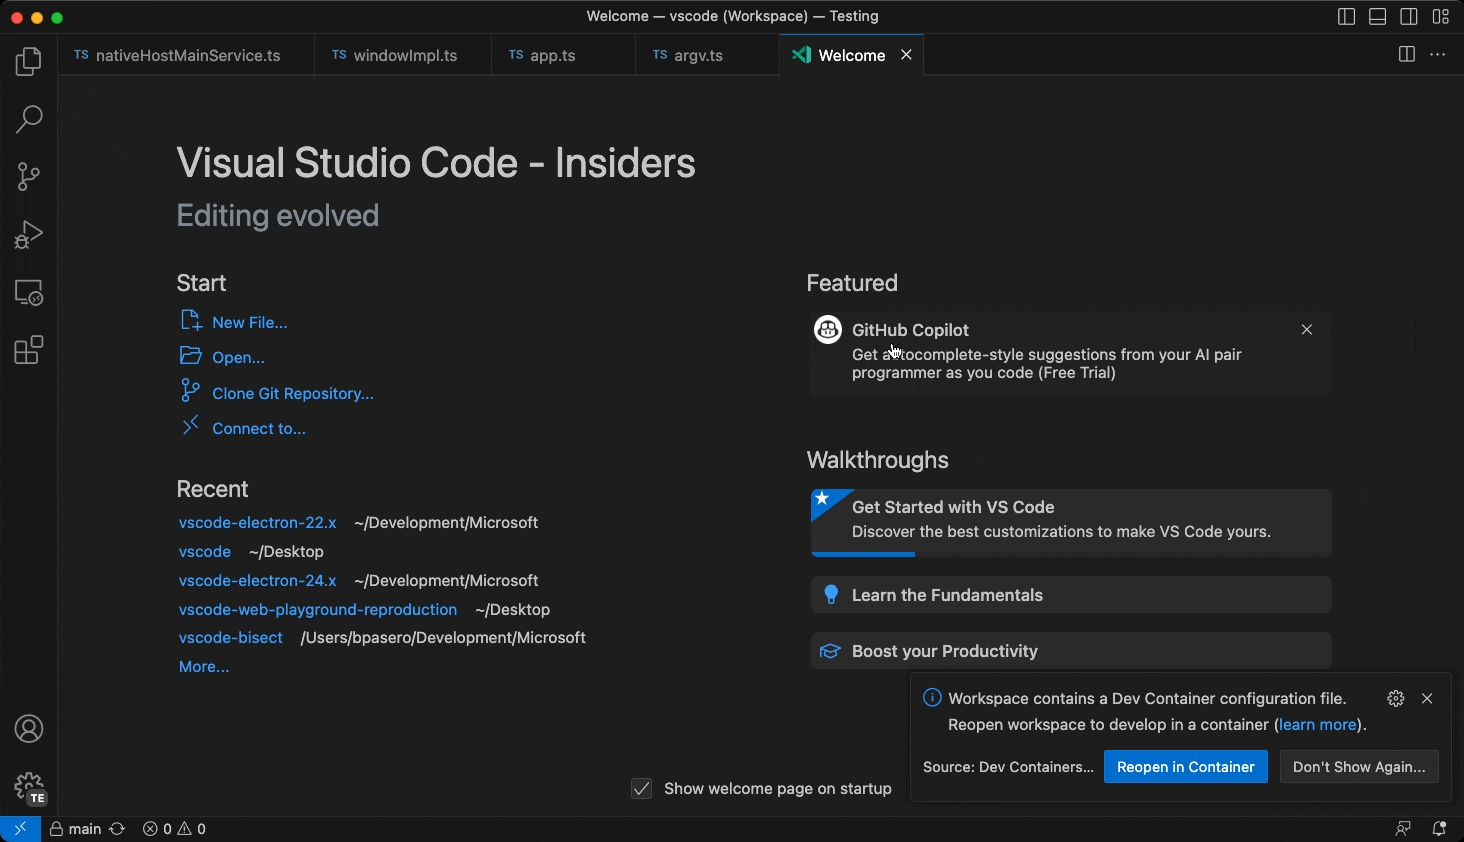Open the Remote Explorer icon
1464x842 pixels.
(x=28, y=292)
